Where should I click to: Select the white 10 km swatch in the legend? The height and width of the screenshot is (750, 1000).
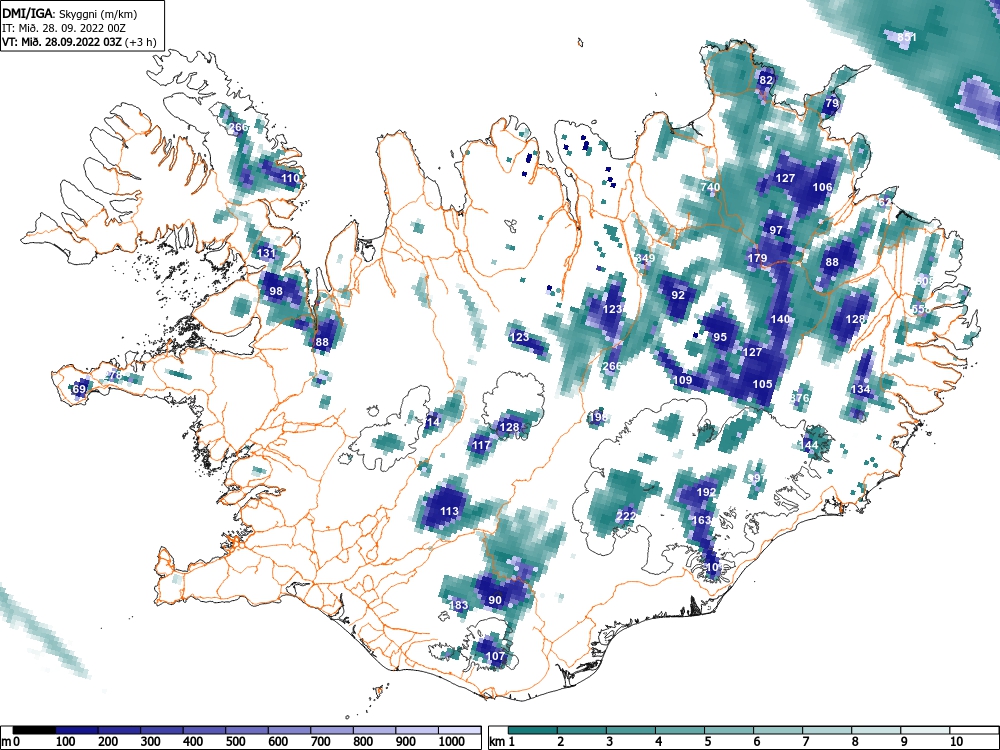click(974, 730)
